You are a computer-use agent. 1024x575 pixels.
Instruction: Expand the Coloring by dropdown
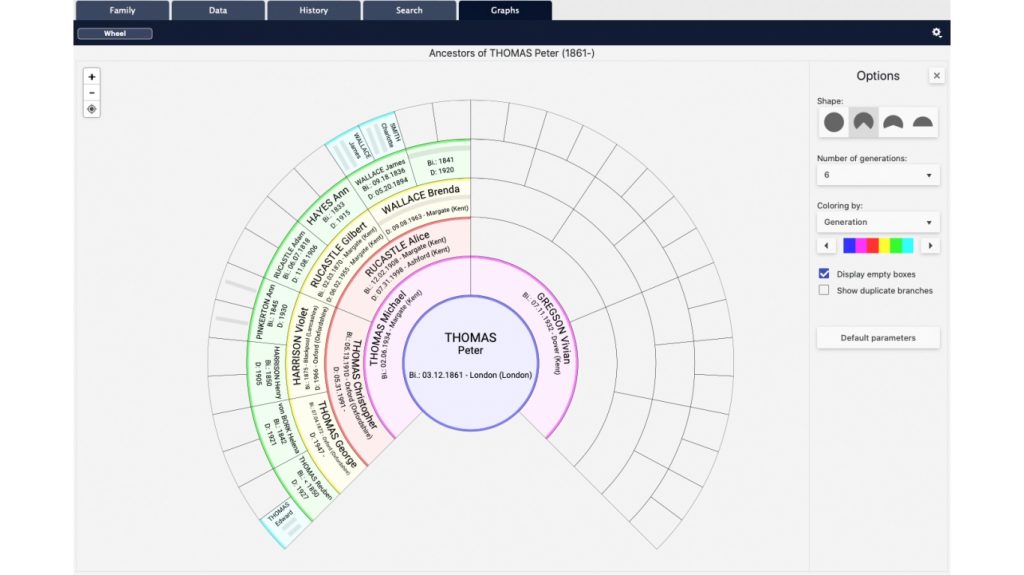pyautogui.click(x=878, y=222)
